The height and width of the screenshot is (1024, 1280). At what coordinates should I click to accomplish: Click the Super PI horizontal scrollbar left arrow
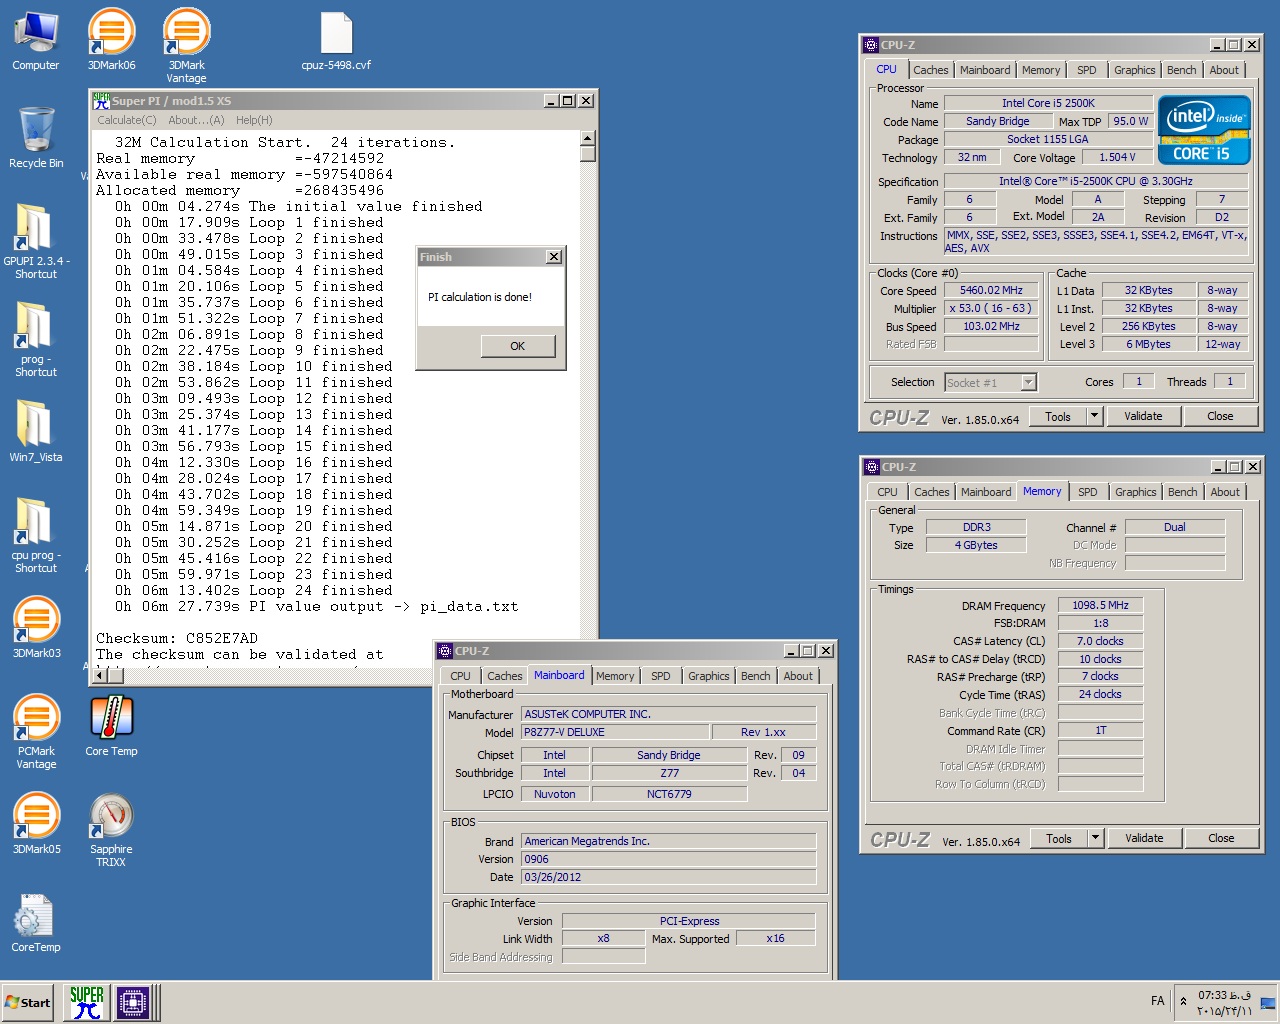click(x=100, y=675)
